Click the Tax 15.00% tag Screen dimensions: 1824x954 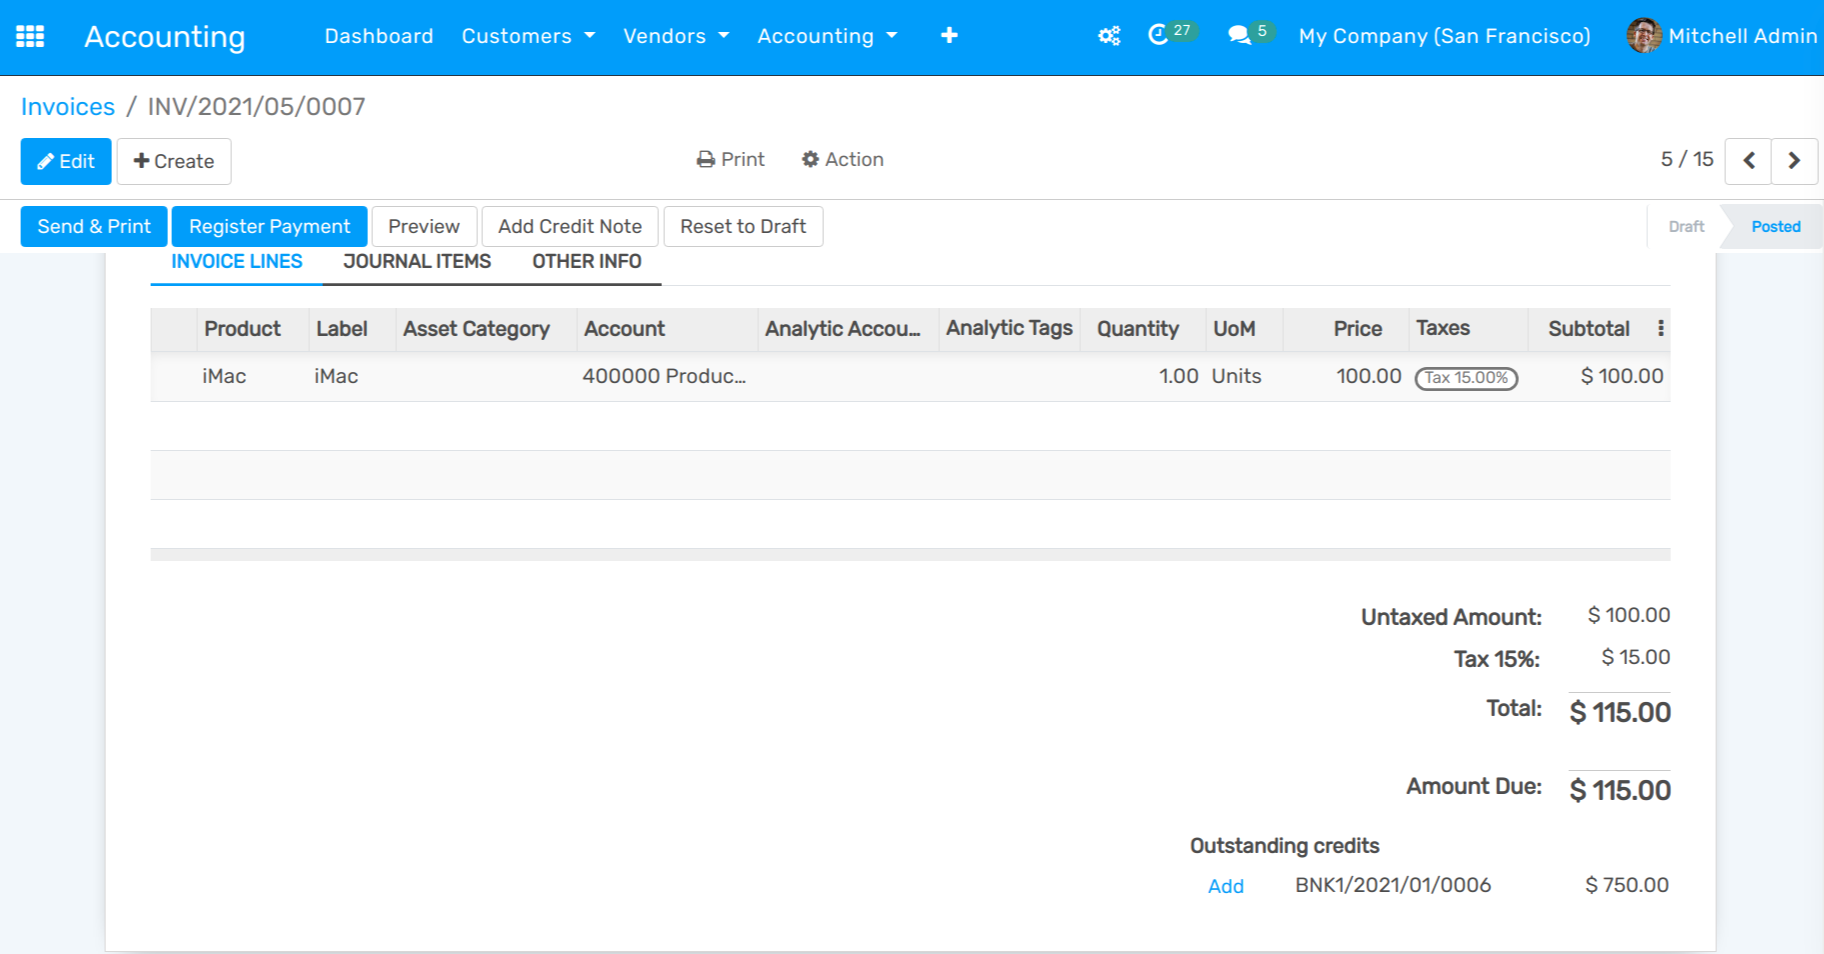[x=1466, y=378]
